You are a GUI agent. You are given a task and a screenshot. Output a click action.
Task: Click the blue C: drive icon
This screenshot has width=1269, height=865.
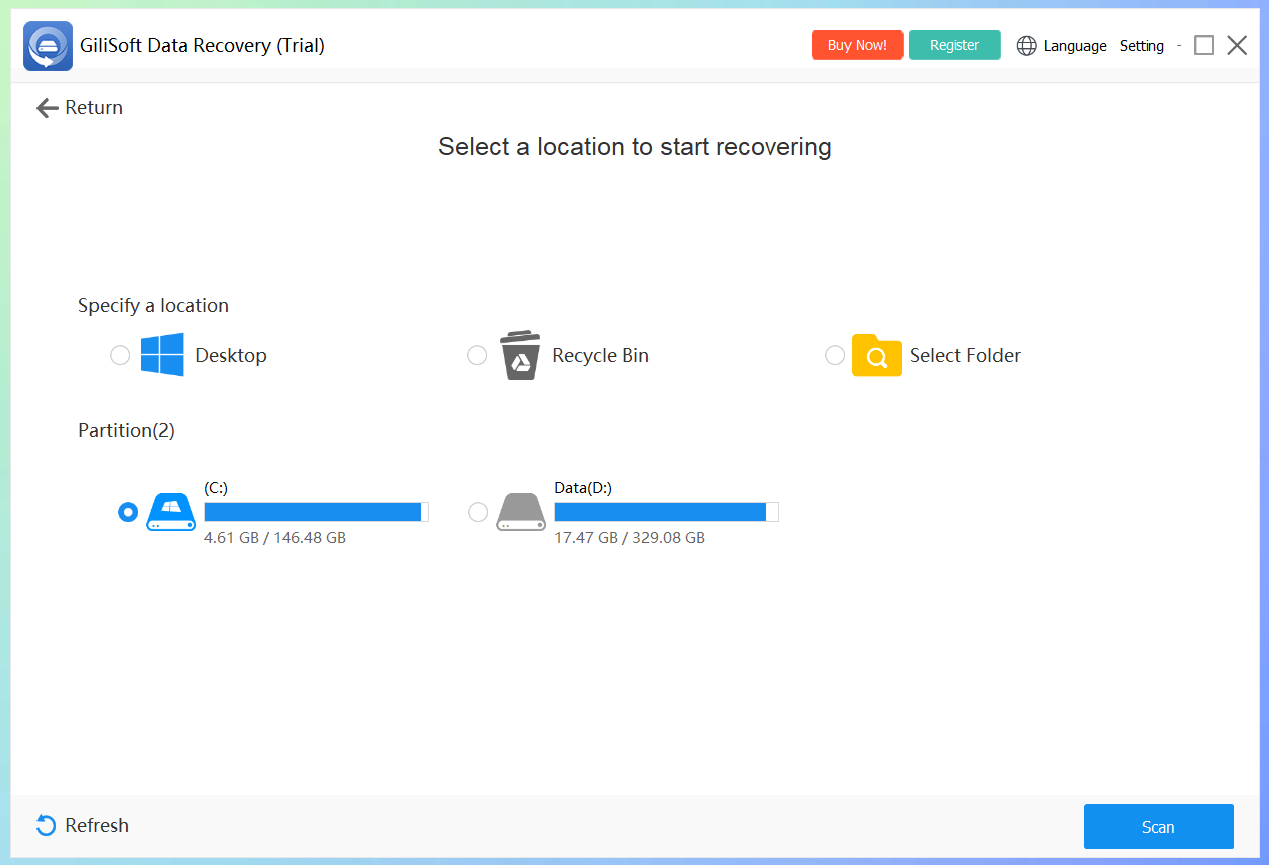[171, 512]
